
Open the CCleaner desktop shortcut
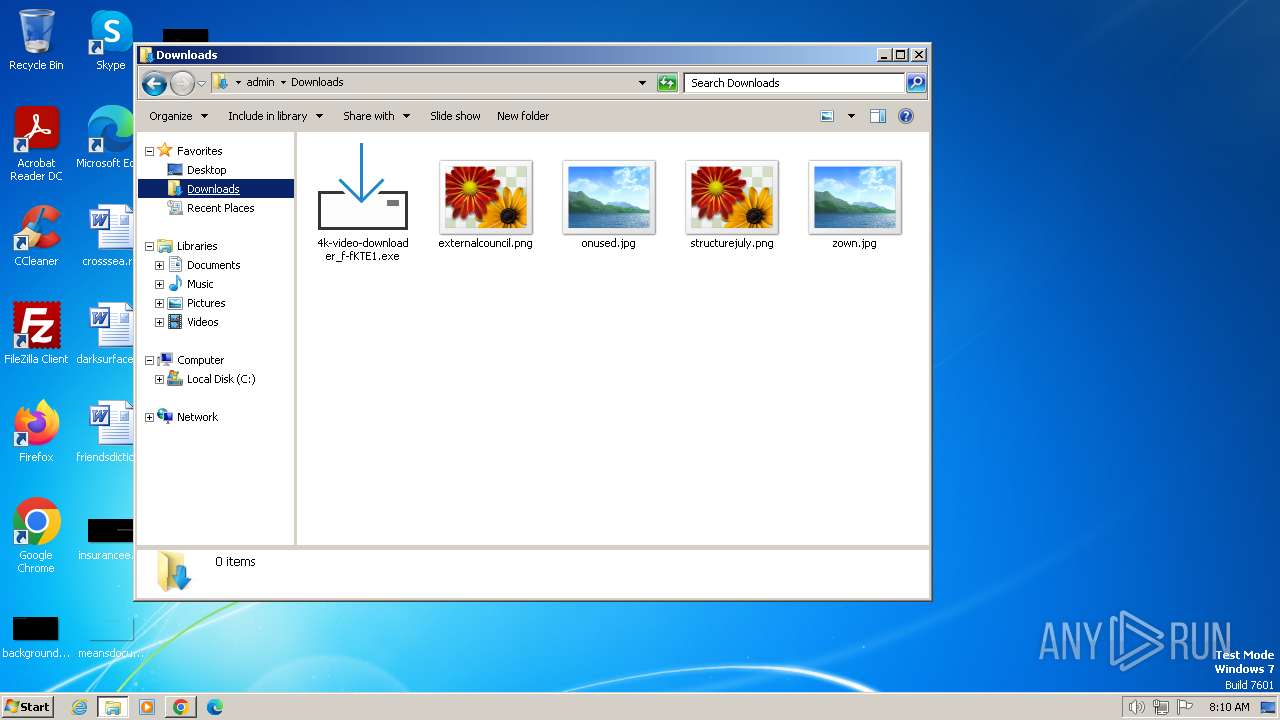(x=36, y=236)
